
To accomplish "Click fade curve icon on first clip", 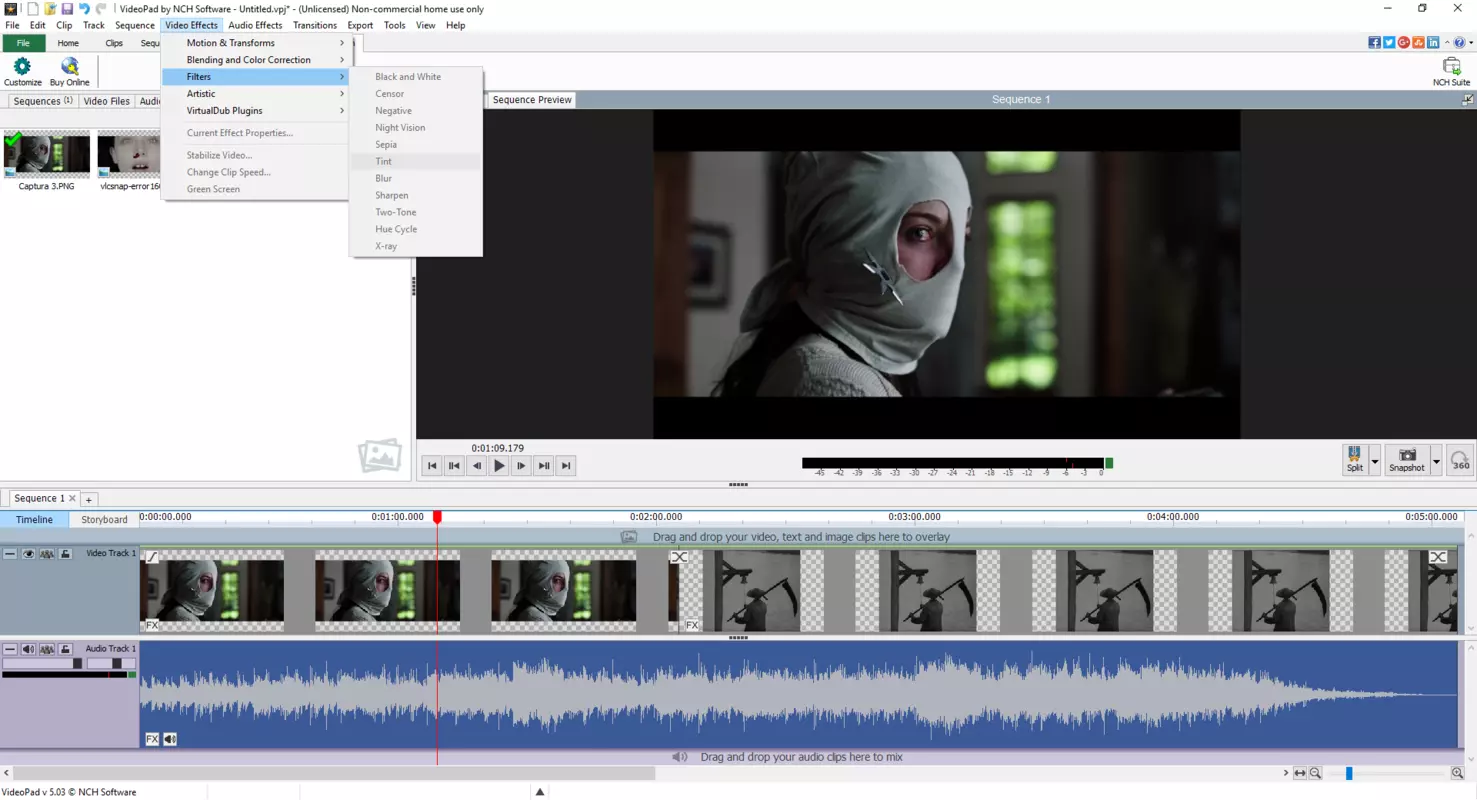I will coord(152,557).
